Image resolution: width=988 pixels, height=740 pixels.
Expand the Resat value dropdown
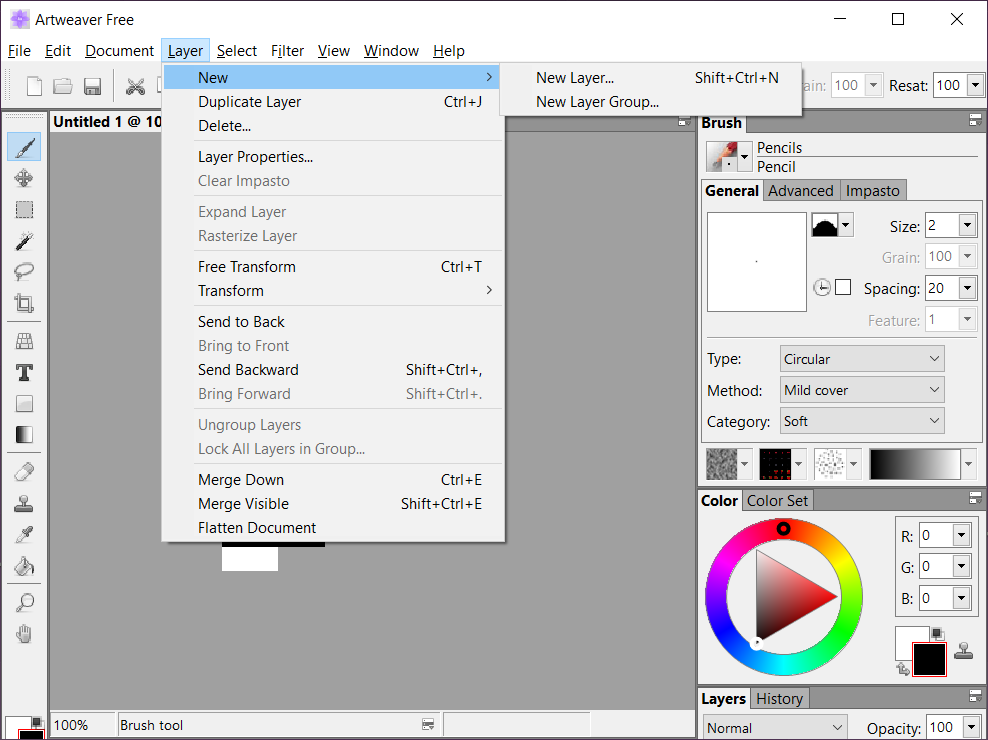(975, 84)
